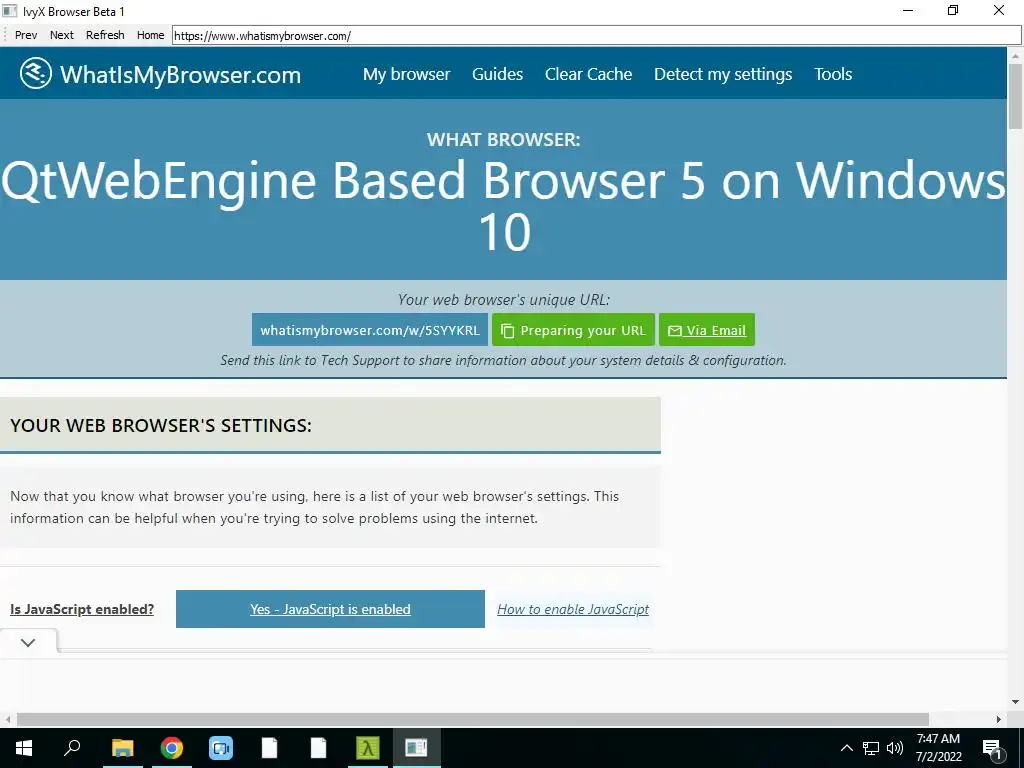Go forward with Next button
The image size is (1024, 768).
pos(61,35)
